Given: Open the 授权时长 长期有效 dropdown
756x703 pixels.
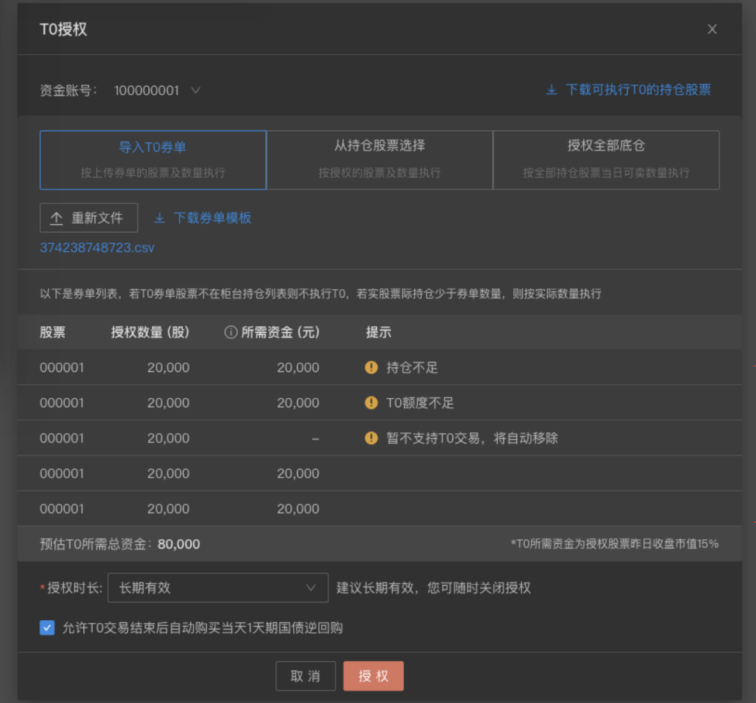Looking at the screenshot, I should [x=218, y=588].
